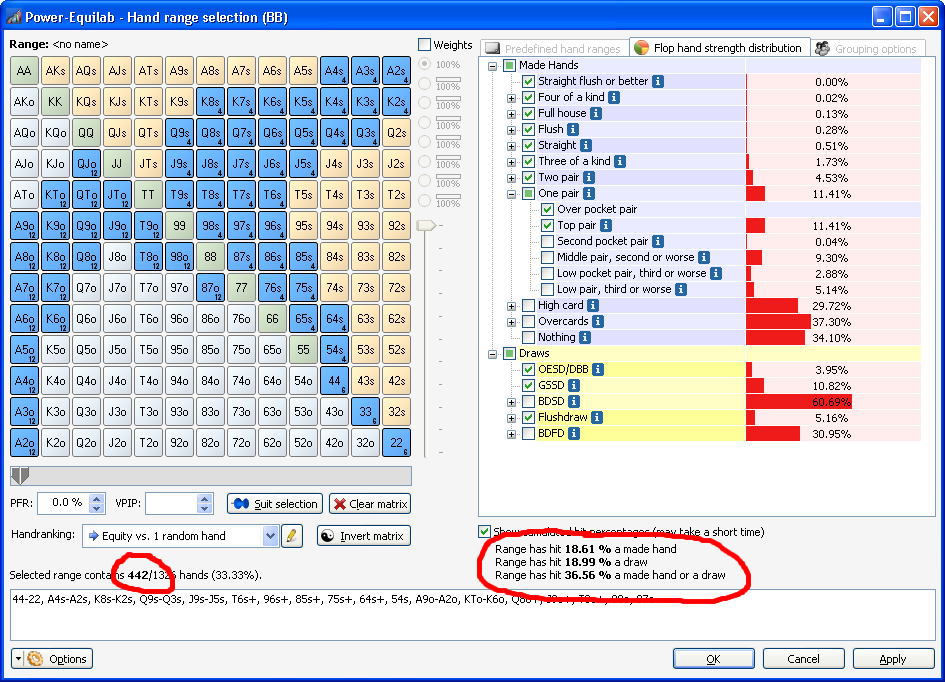
Task: Click the info icon beside Second pocket pair
Action: (x=658, y=242)
